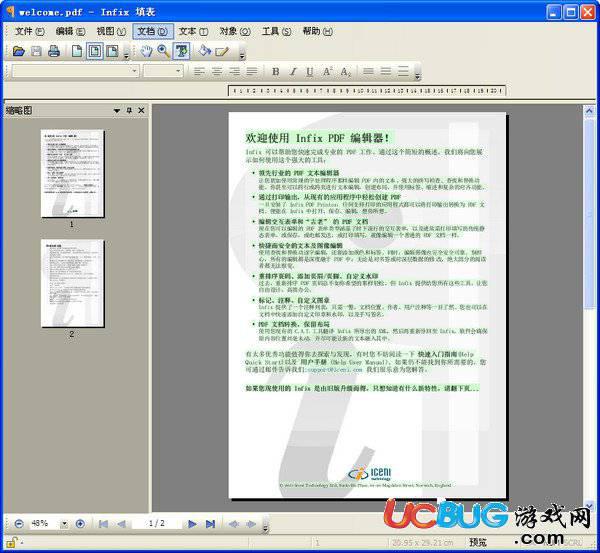
Task: Open the 帮助 (H) menu
Action: pos(317,31)
